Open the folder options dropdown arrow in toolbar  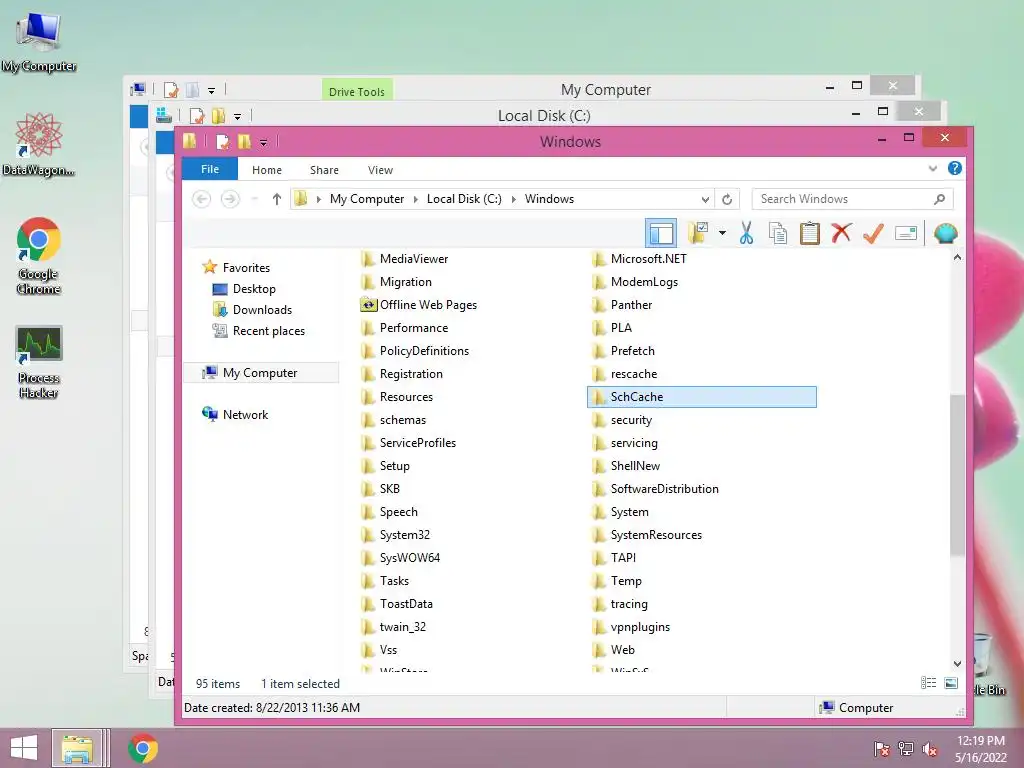pos(722,233)
